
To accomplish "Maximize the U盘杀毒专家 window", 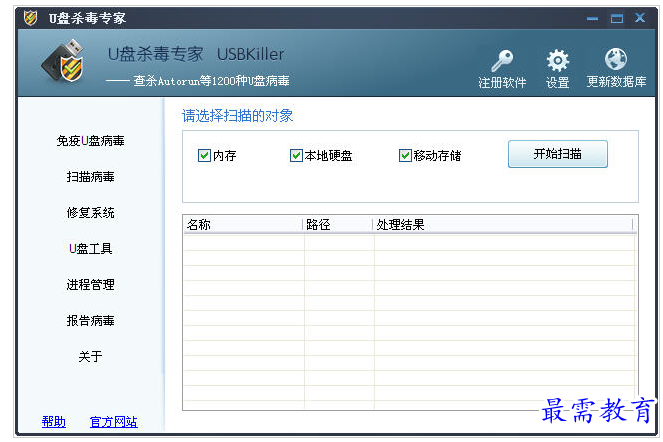I will pyautogui.click(x=616, y=19).
